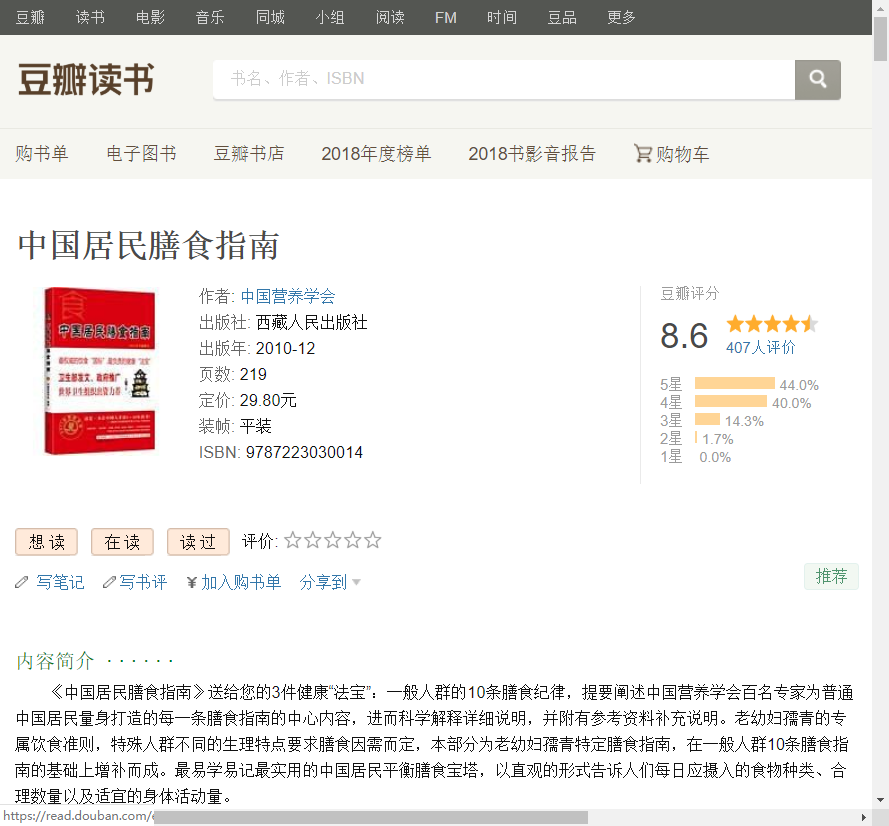Viewport: 889px width, 826px height.
Task: Focus the 书名、作者、ISBN search field
Action: coord(504,79)
